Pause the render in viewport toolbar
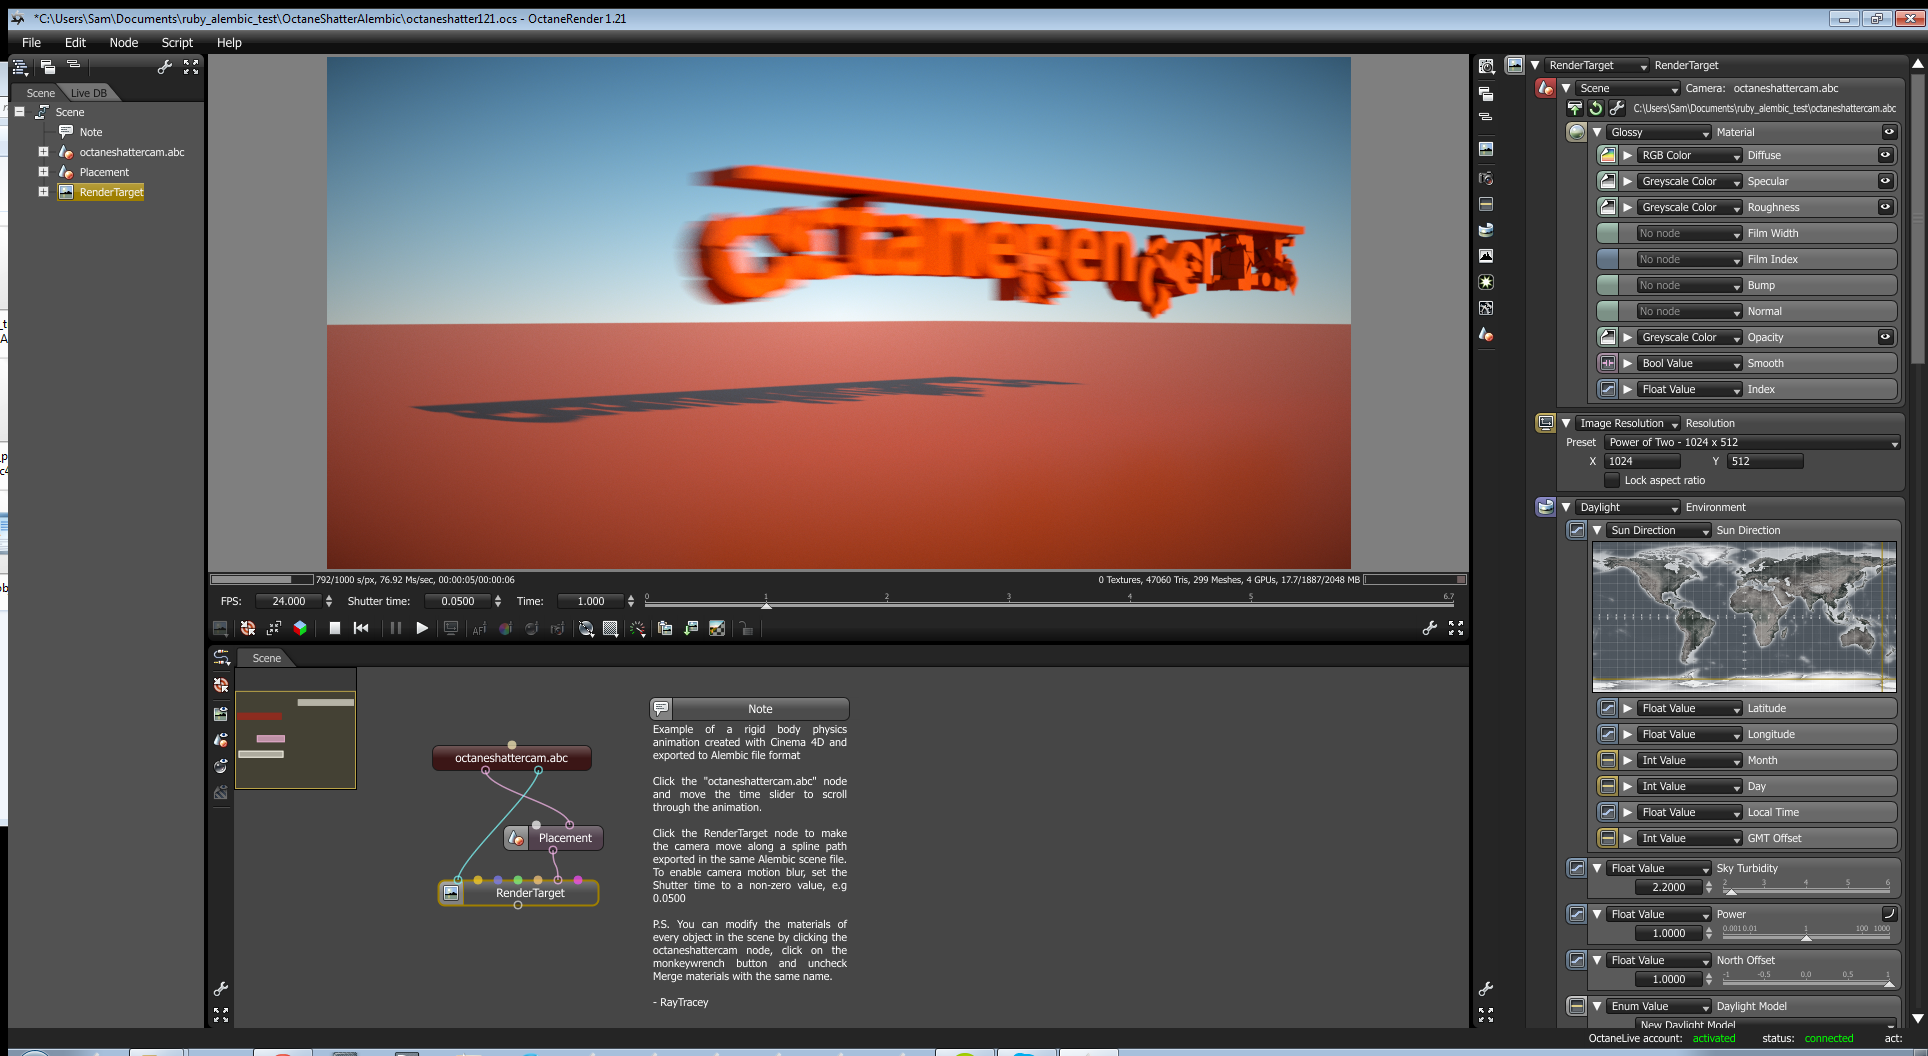Image resolution: width=1928 pixels, height=1056 pixels. (395, 628)
